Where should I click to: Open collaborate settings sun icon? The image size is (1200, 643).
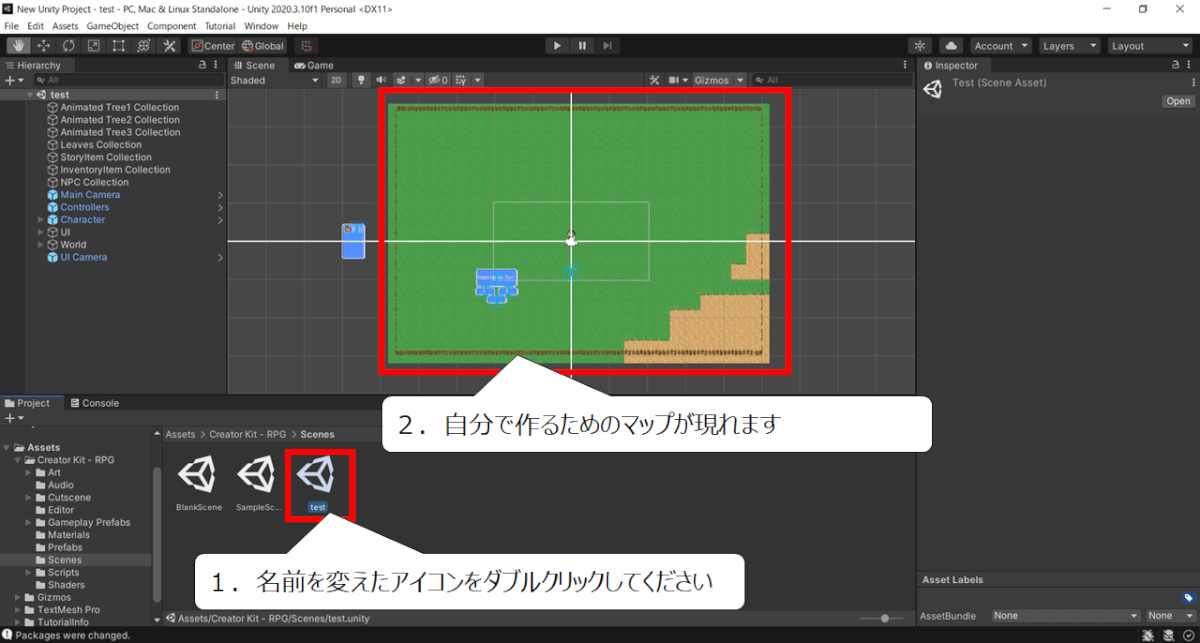coord(921,46)
